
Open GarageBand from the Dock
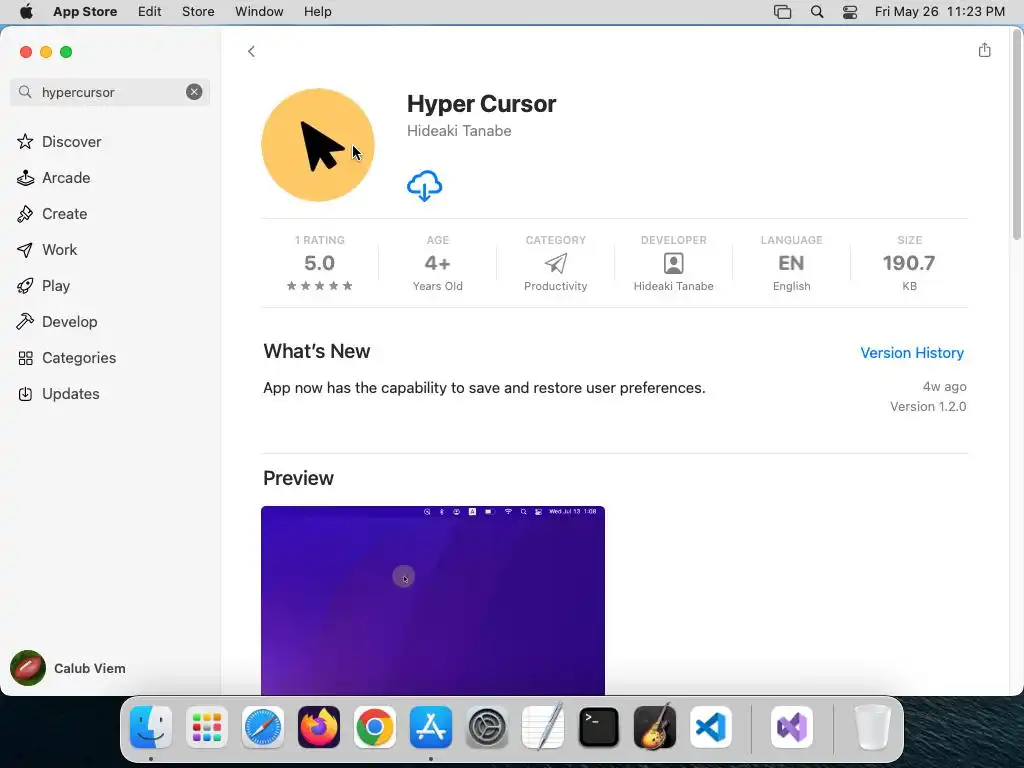coord(655,727)
